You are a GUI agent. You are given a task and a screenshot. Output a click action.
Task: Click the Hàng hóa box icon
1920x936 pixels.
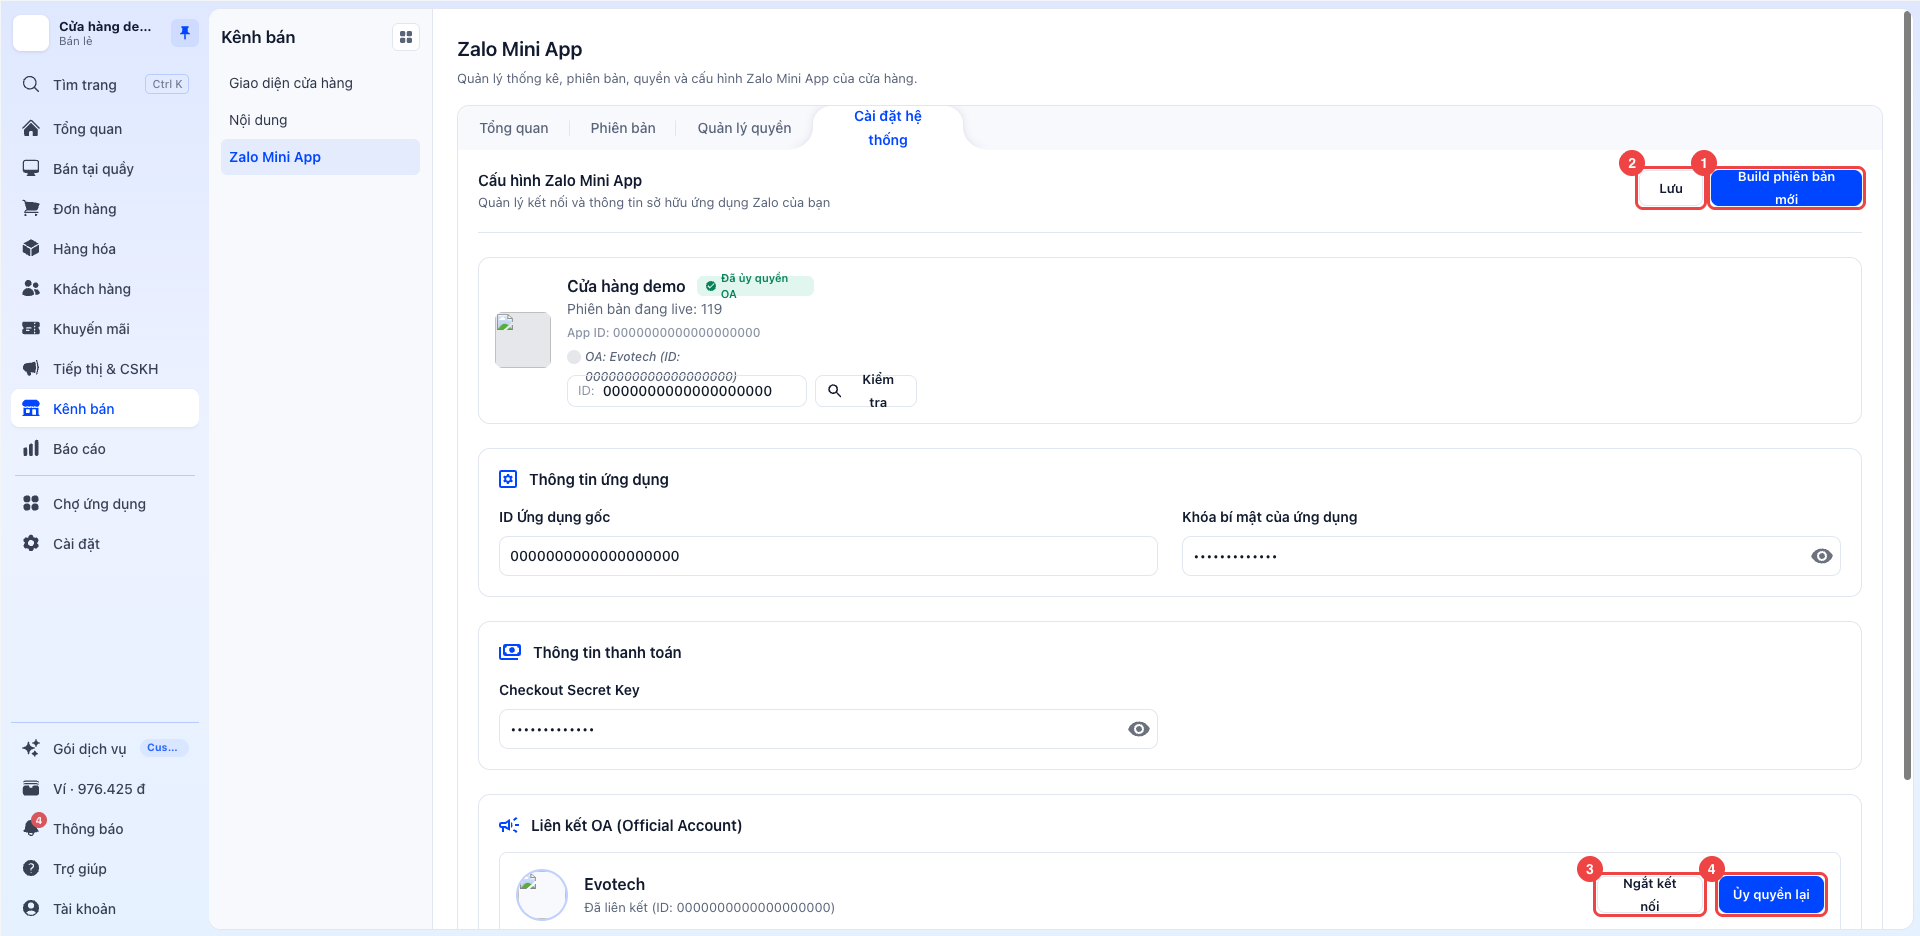coord(31,248)
